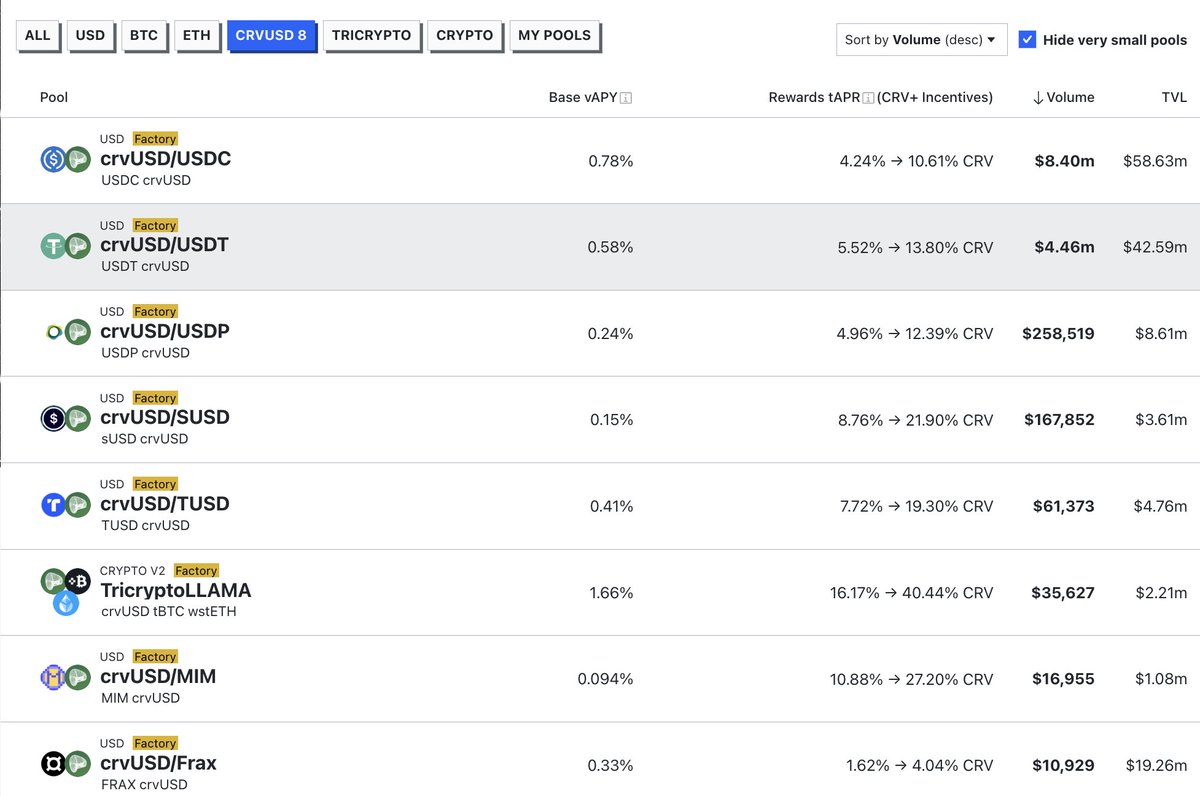This screenshot has width=1200, height=796.
Task: Click the $61,373 volume value
Action: (x=1063, y=506)
